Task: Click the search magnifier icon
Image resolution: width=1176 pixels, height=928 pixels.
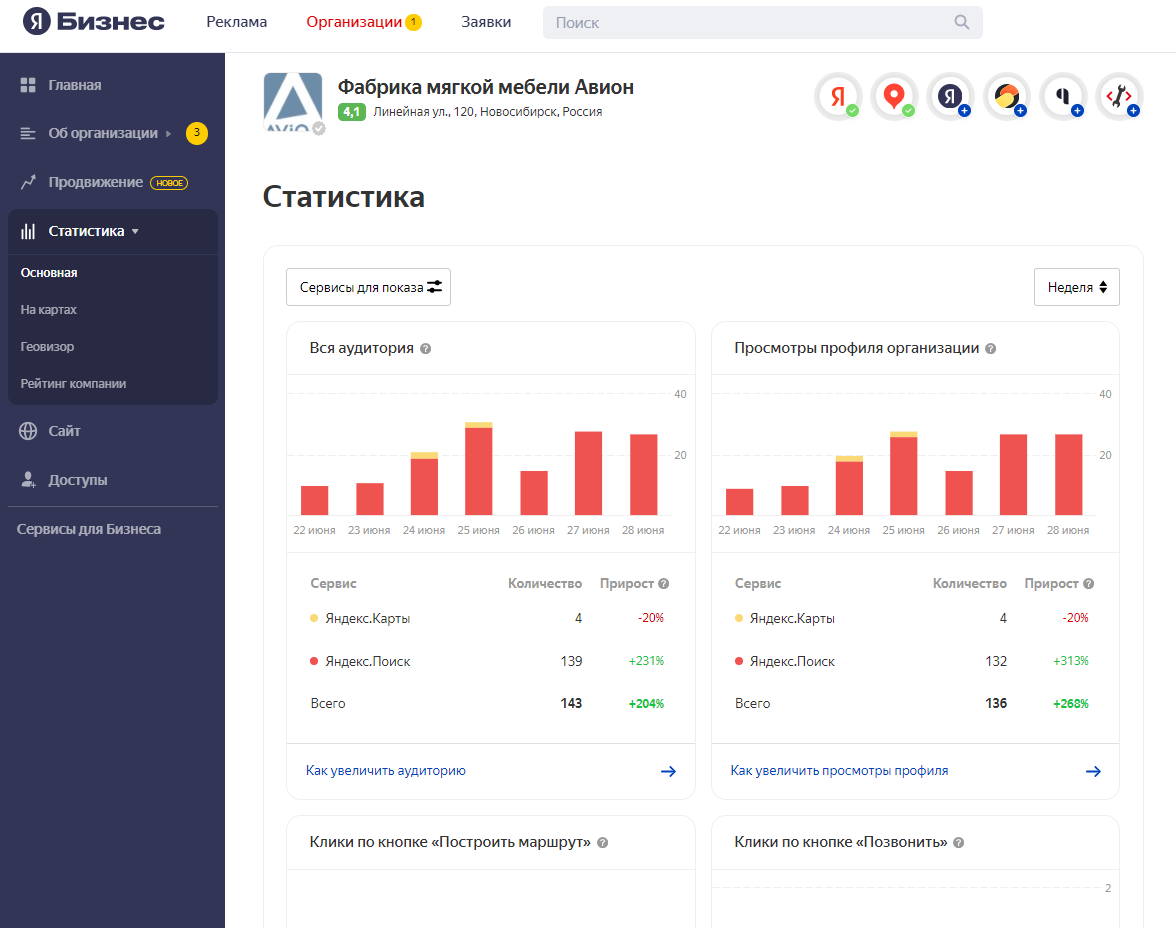Action: pyautogui.click(x=962, y=23)
